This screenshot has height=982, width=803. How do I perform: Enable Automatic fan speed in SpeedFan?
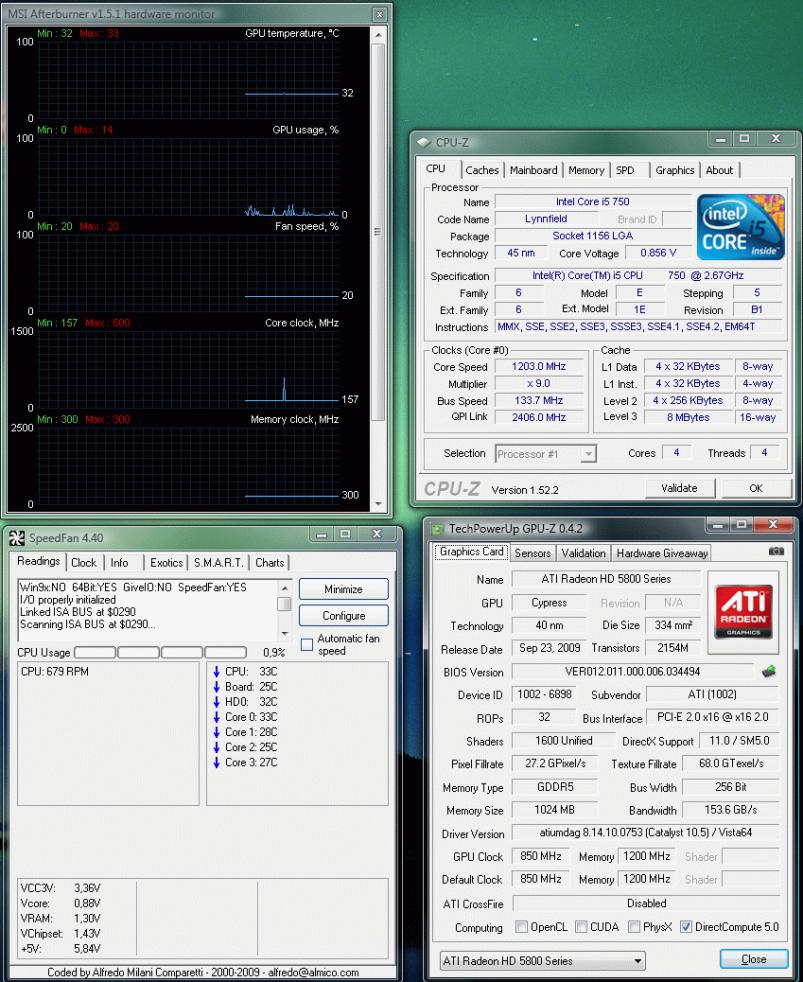point(307,644)
